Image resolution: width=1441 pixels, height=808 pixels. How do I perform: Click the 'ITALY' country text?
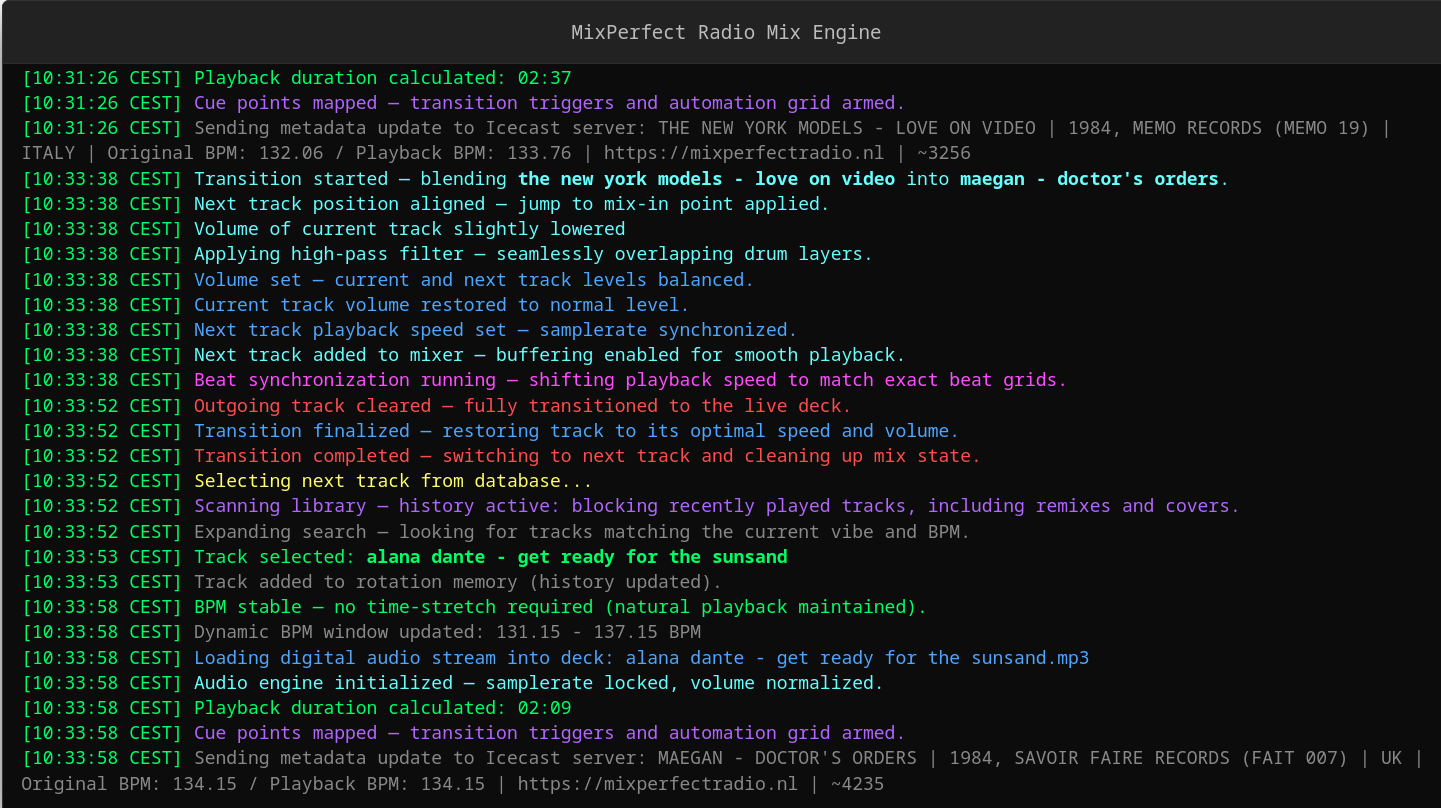(x=48, y=153)
